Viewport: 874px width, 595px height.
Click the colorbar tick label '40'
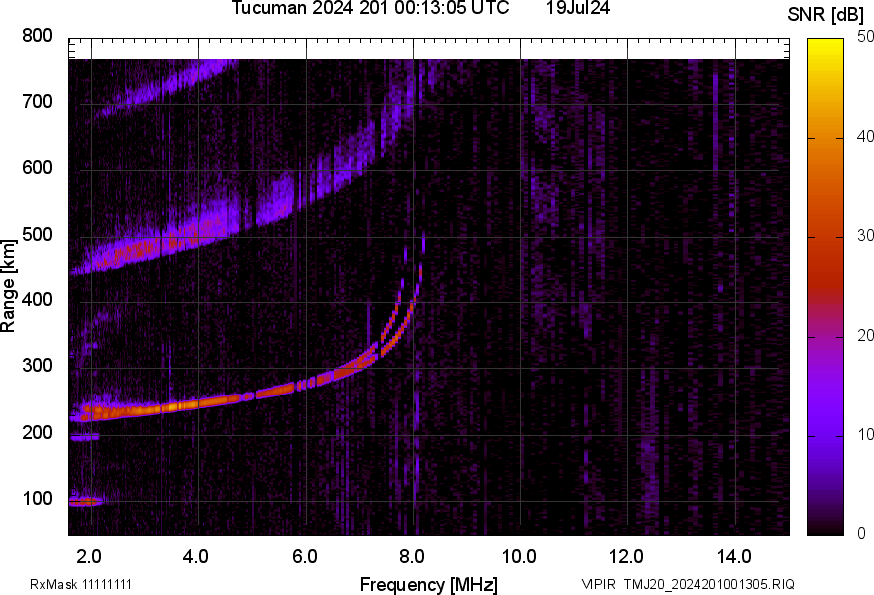click(865, 136)
